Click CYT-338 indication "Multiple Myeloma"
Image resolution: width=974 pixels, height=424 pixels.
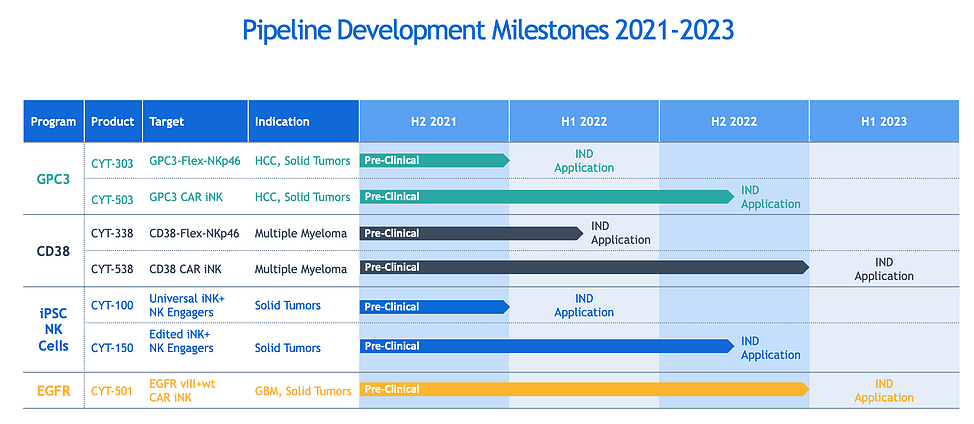point(301,233)
